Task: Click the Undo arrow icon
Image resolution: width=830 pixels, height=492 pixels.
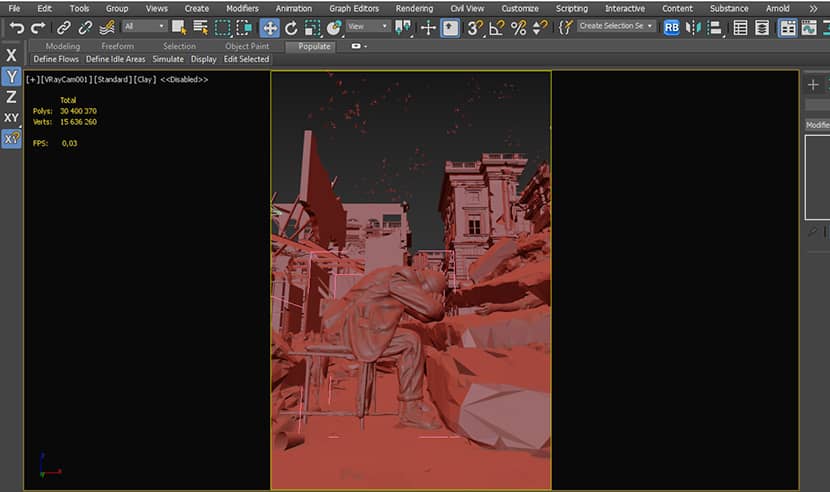Action: tap(16, 28)
